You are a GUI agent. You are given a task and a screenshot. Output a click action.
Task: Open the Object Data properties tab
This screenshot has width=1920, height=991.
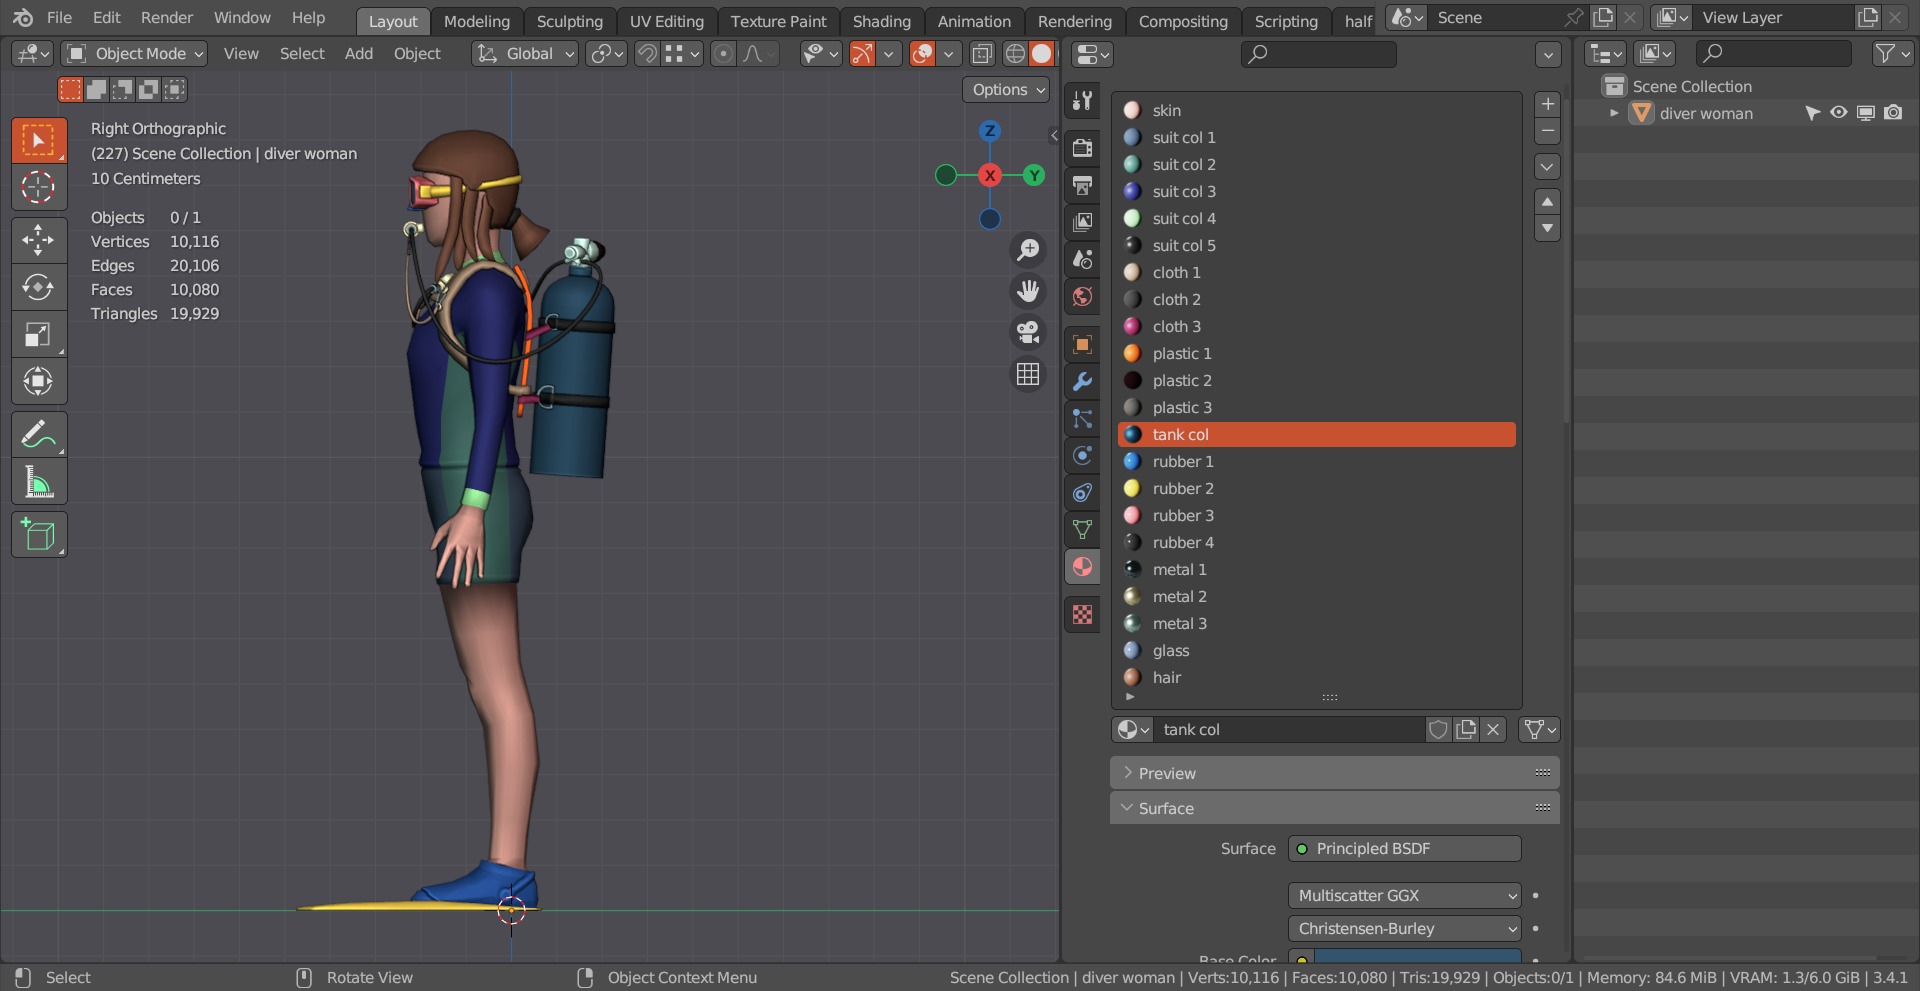point(1082,530)
